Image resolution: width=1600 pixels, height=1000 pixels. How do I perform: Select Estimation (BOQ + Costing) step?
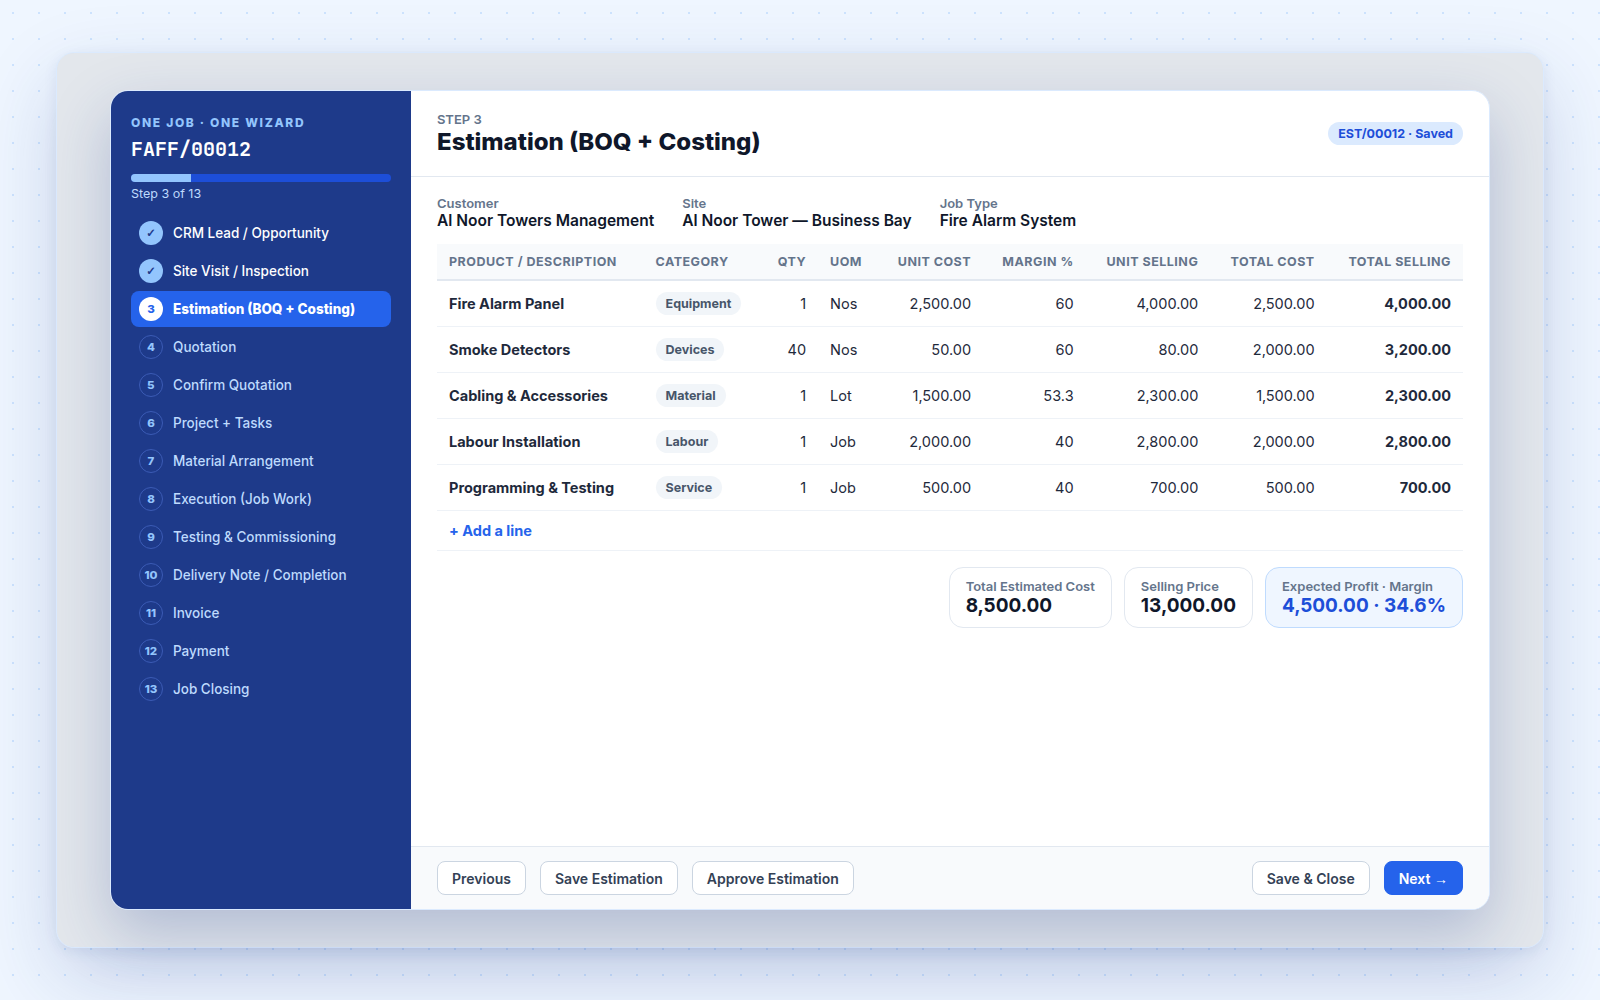click(261, 309)
